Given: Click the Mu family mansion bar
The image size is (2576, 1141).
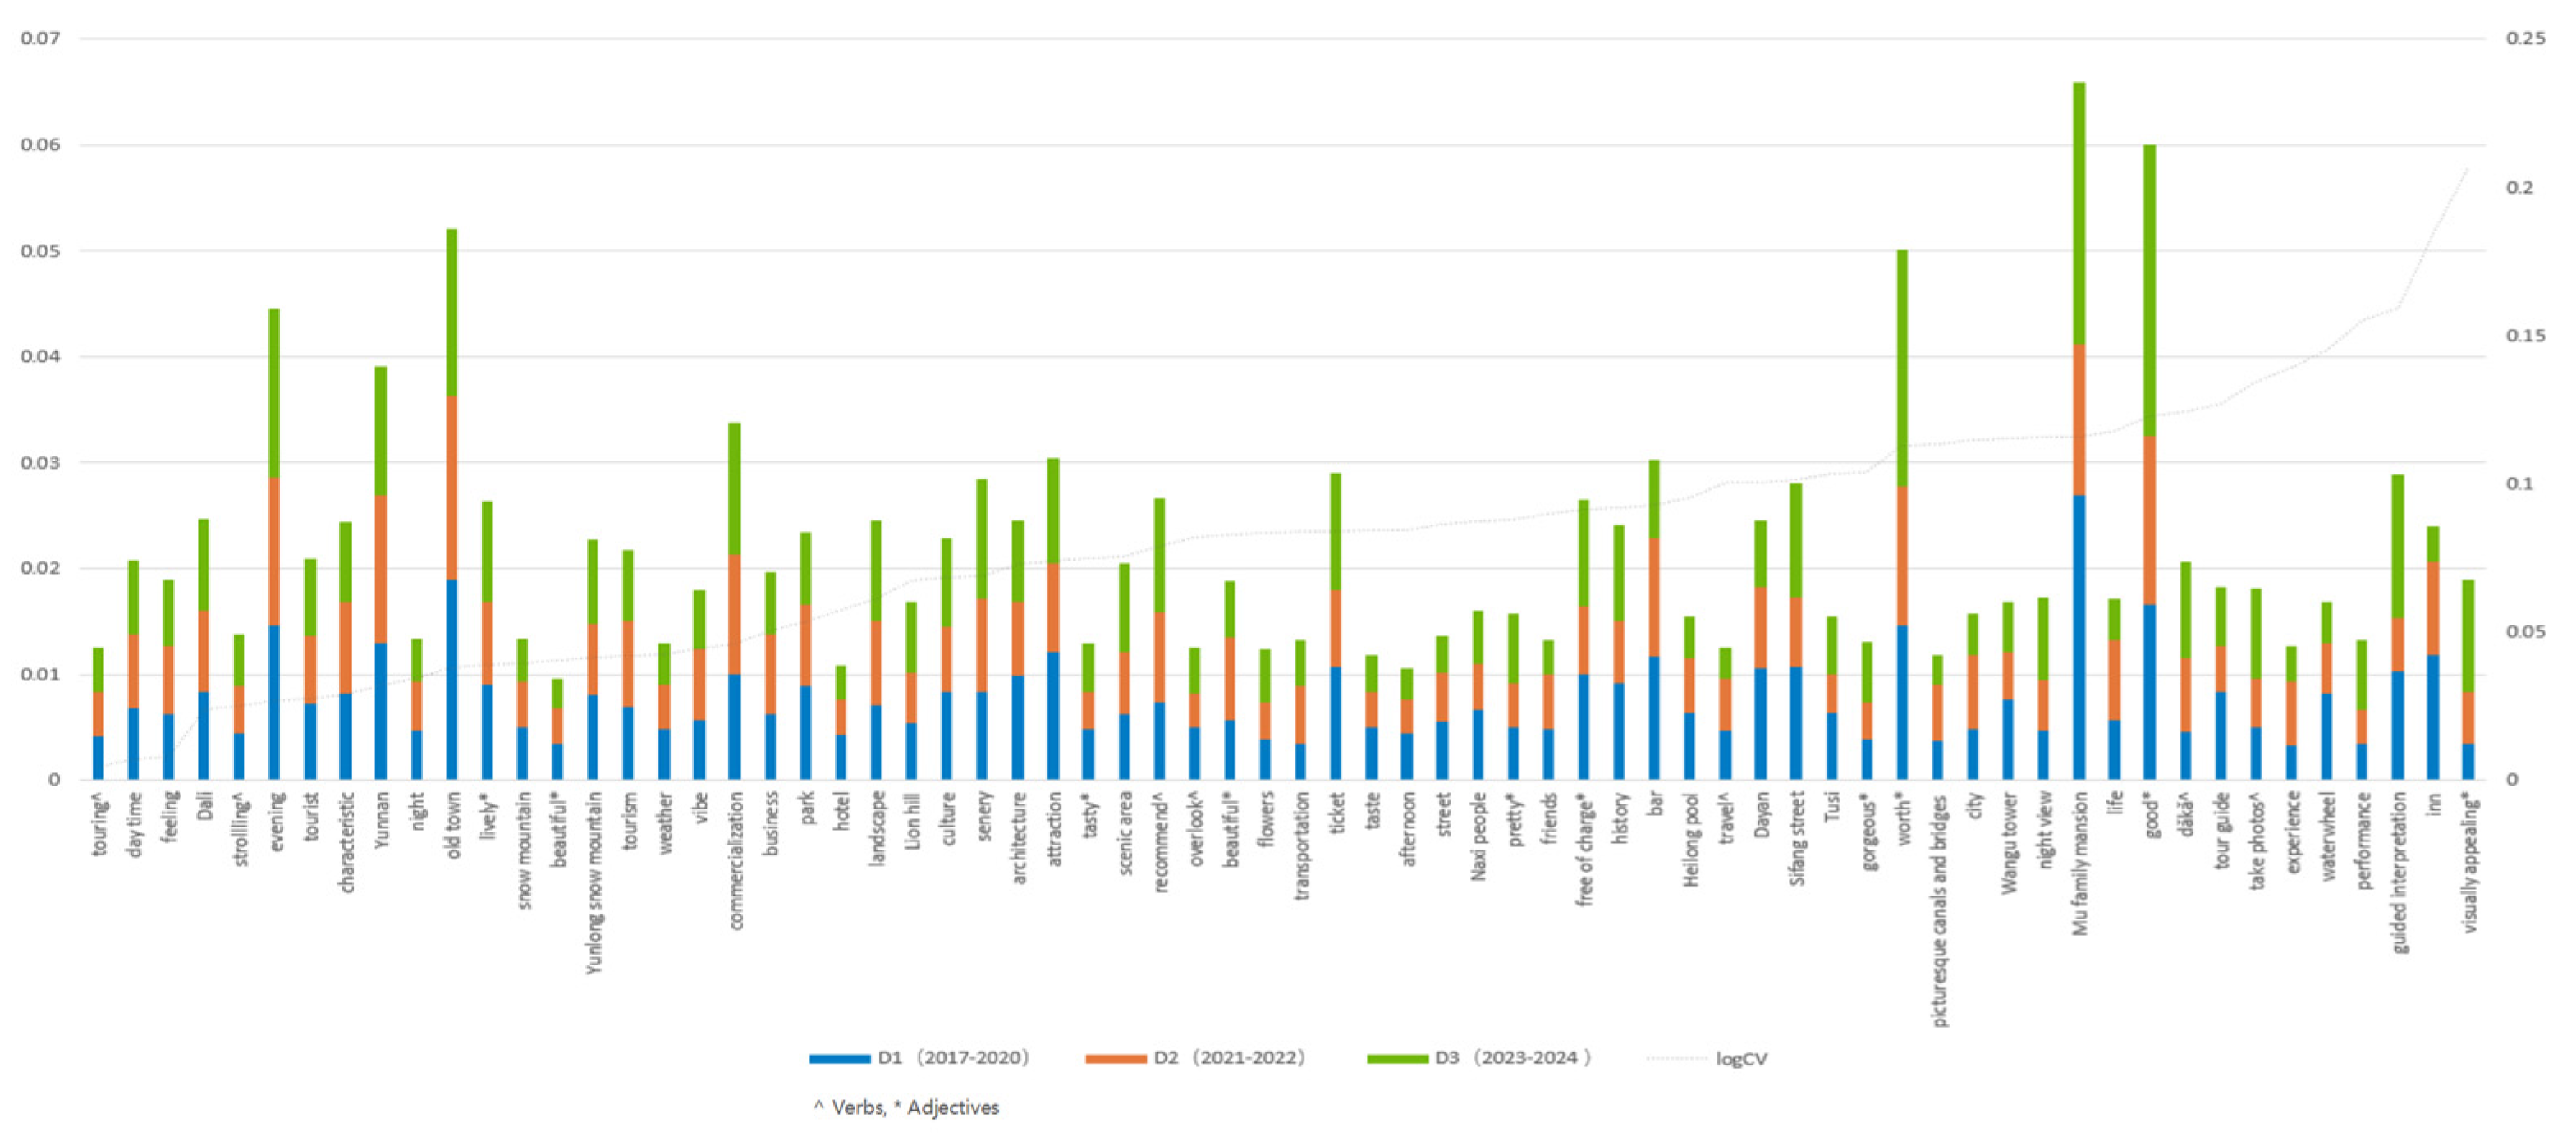Looking at the screenshot, I should (x=2079, y=430).
